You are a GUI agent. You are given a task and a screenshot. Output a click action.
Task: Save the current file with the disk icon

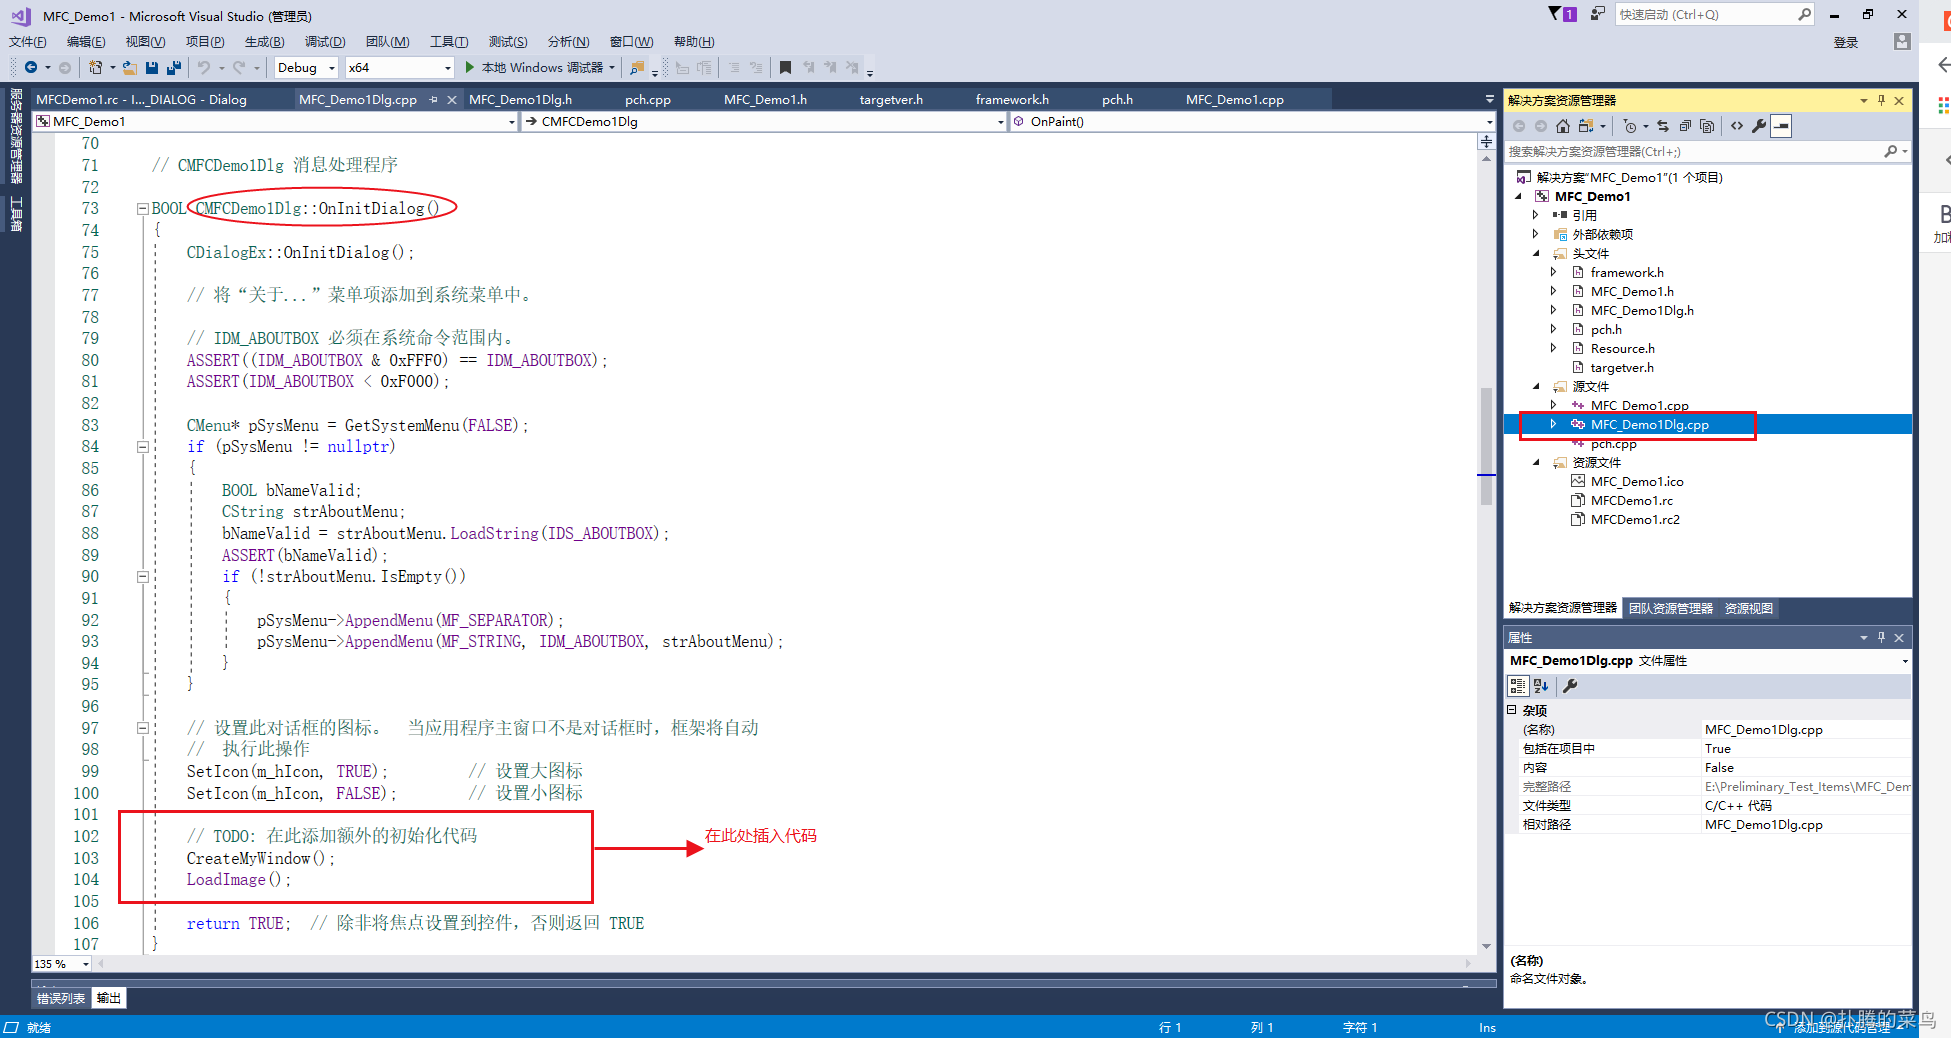[x=152, y=67]
